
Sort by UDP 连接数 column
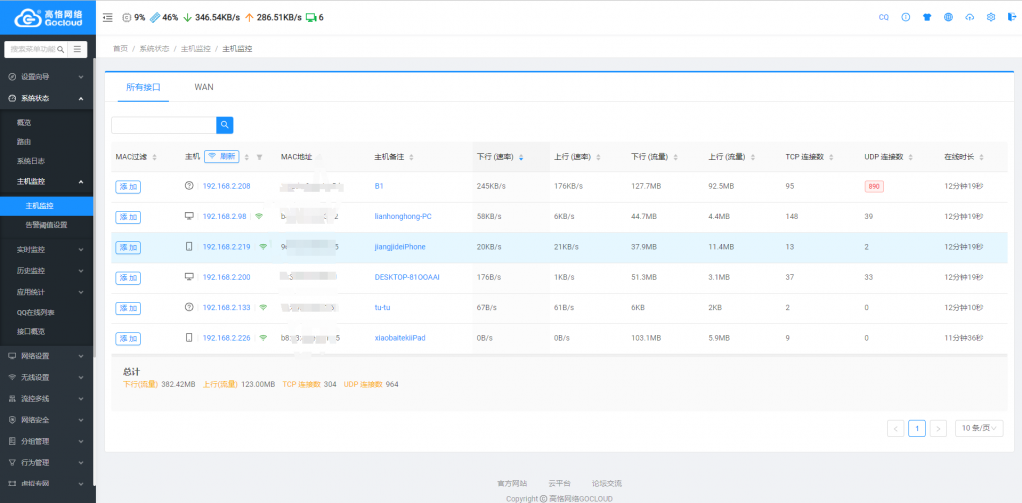tap(909, 157)
